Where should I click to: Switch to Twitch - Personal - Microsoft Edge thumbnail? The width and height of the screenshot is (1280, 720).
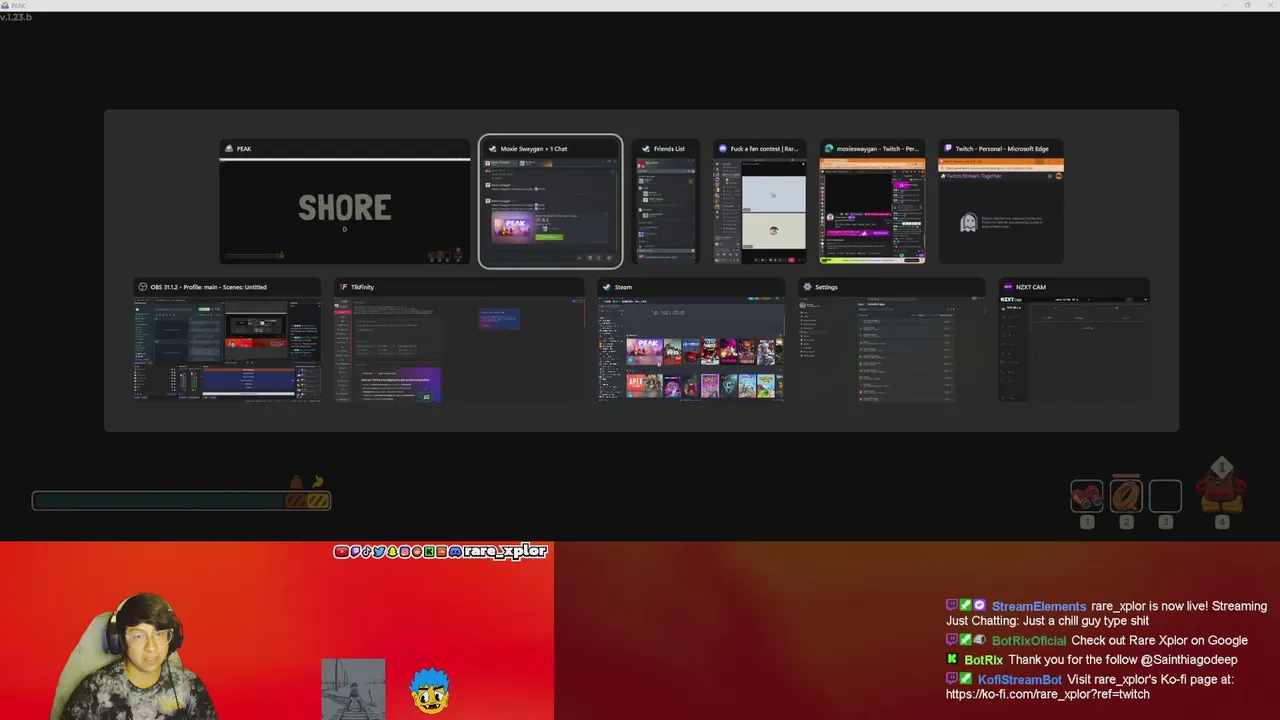(1001, 202)
